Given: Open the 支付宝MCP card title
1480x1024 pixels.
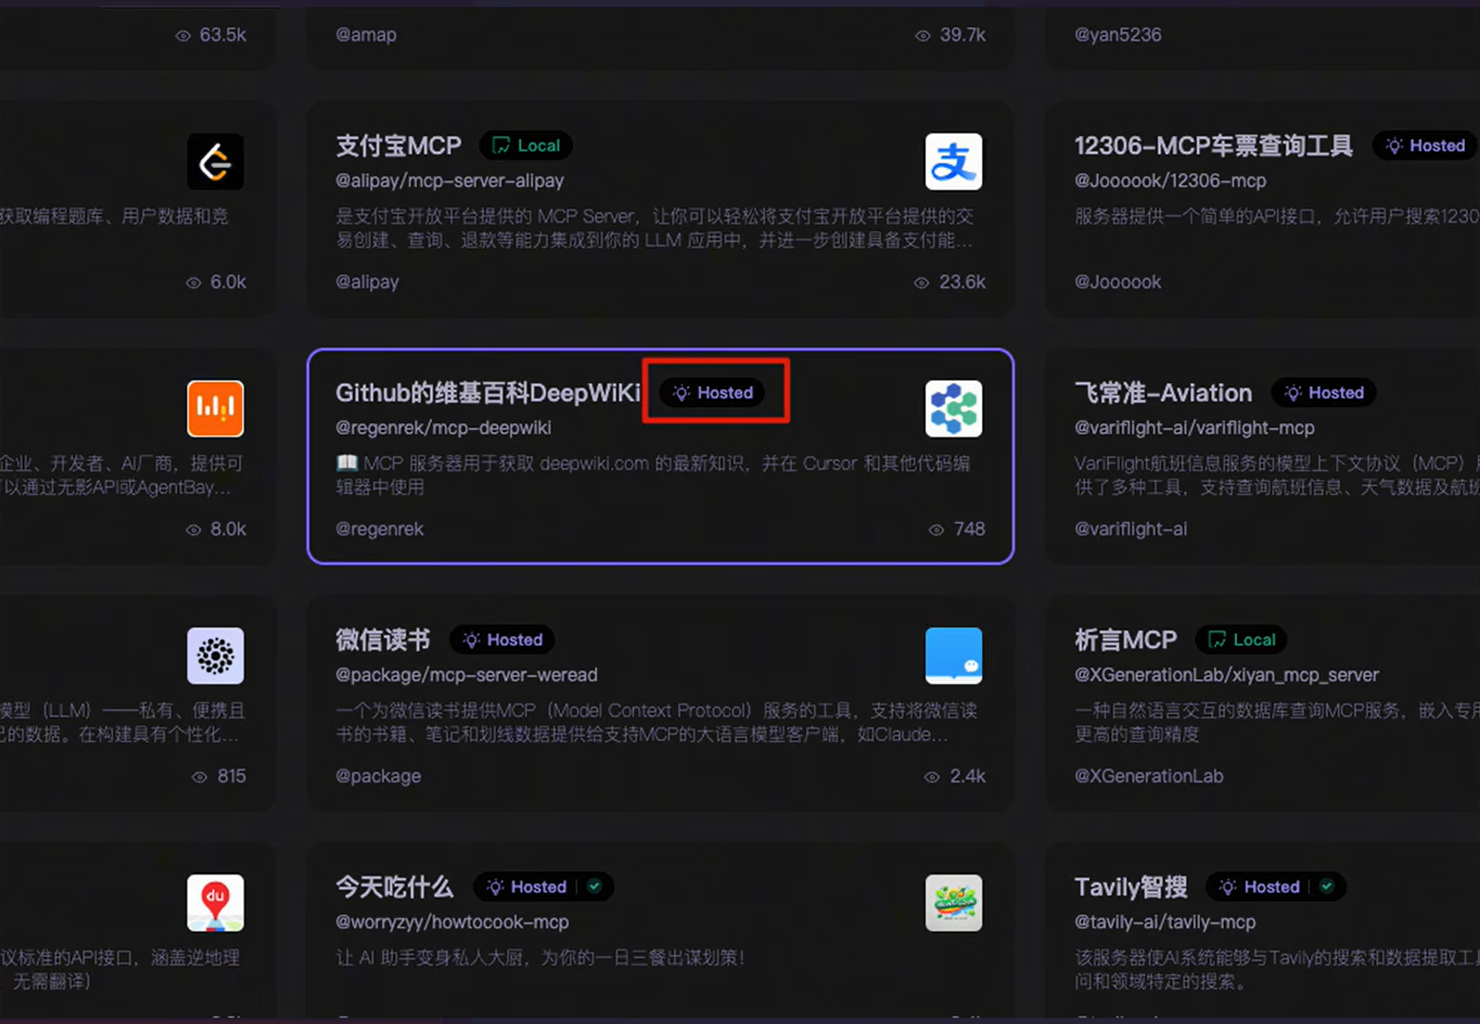Looking at the screenshot, I should [x=398, y=146].
